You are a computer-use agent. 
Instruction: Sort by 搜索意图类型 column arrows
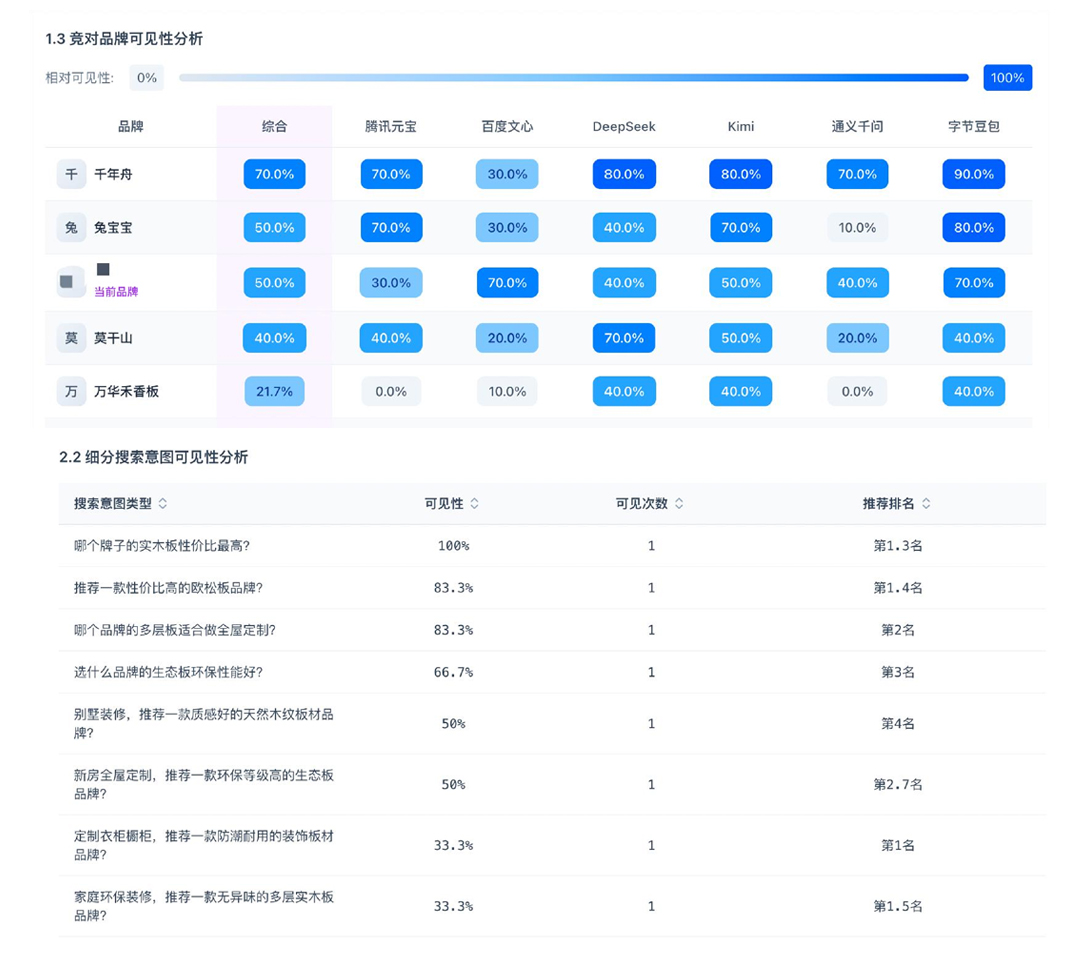tap(163, 503)
